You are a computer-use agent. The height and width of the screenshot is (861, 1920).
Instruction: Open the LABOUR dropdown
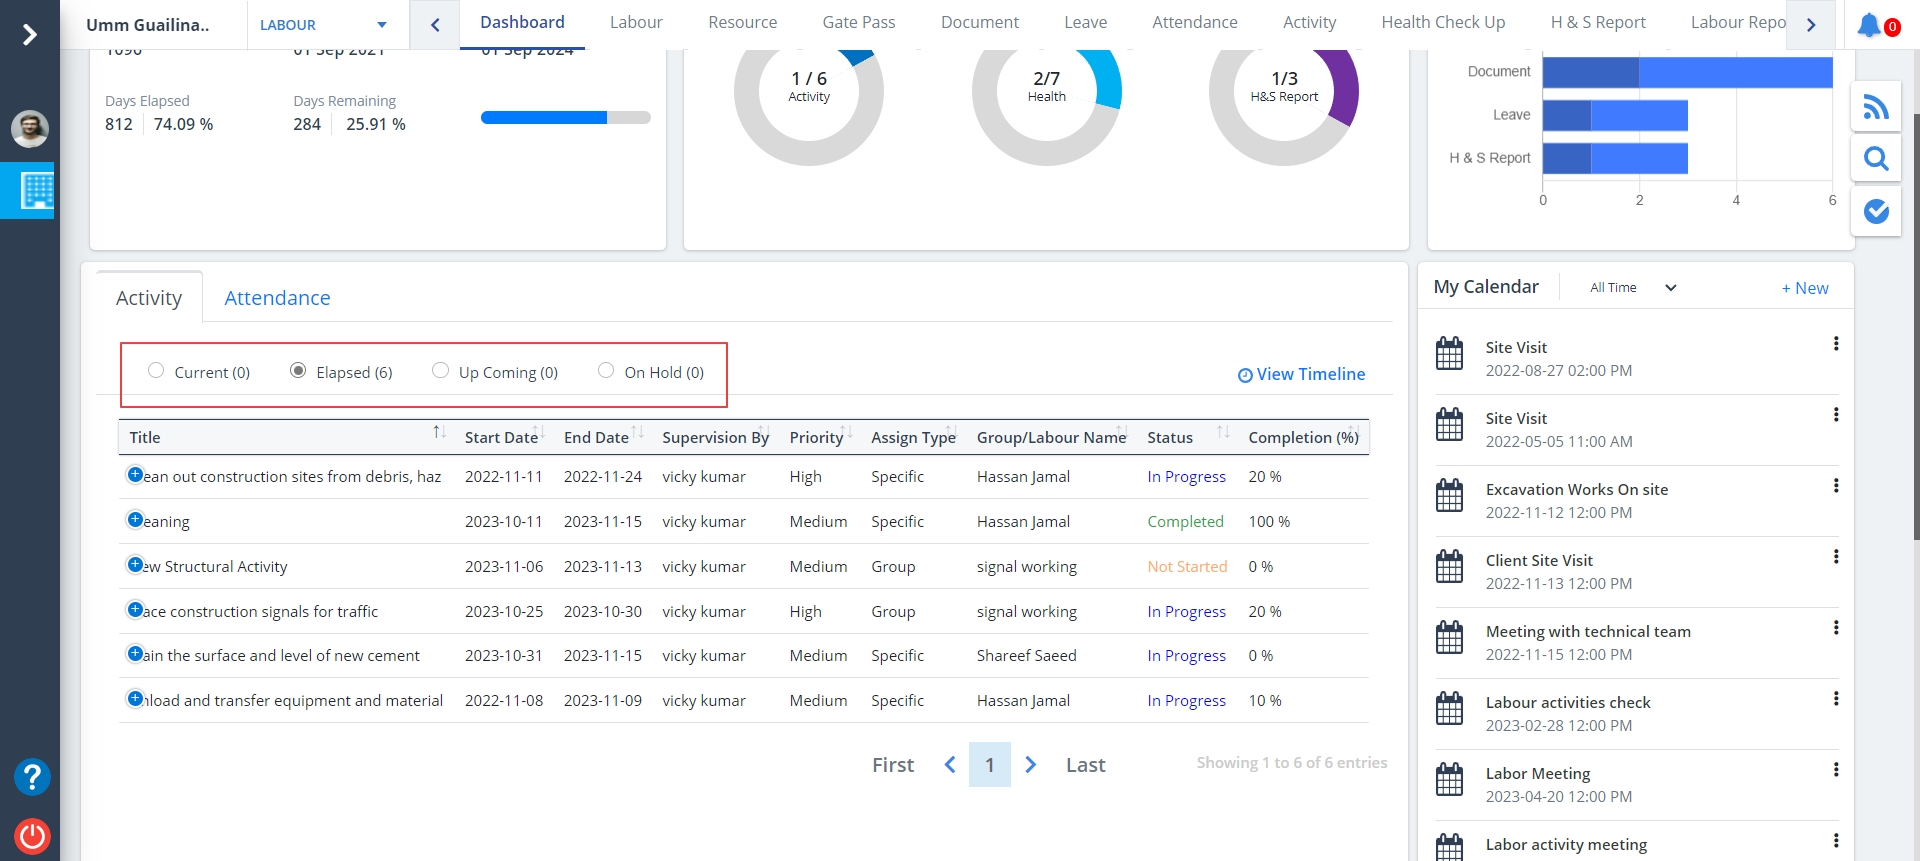[323, 25]
